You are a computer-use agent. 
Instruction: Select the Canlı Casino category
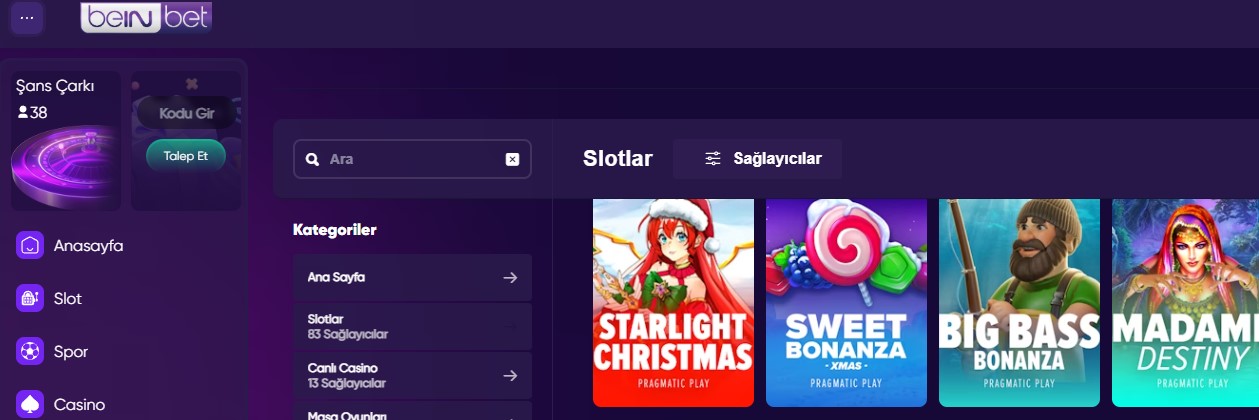point(412,375)
